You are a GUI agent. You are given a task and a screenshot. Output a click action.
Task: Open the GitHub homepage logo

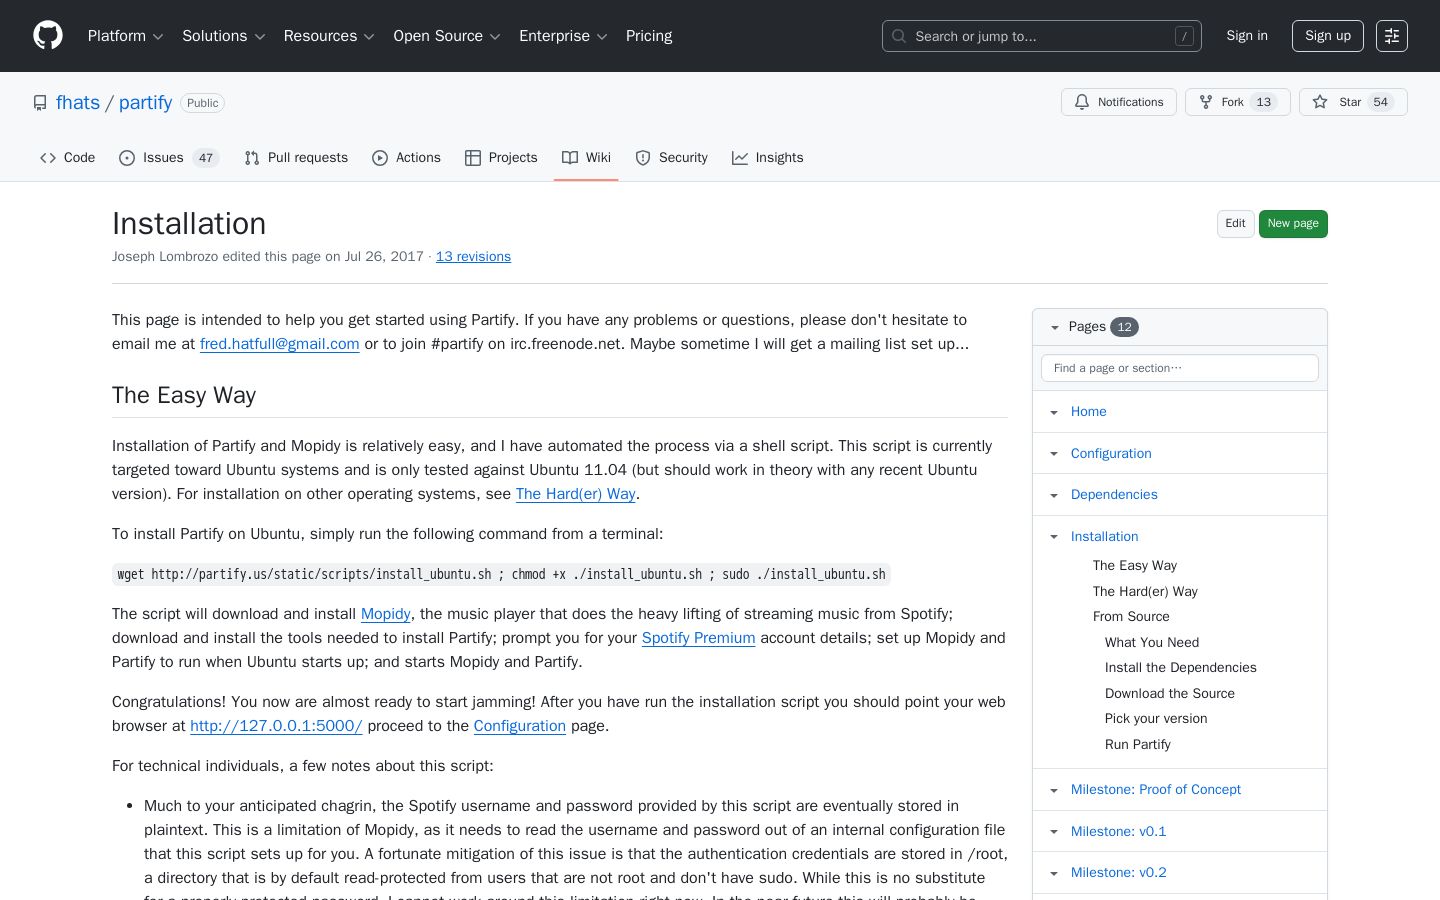pos(48,36)
